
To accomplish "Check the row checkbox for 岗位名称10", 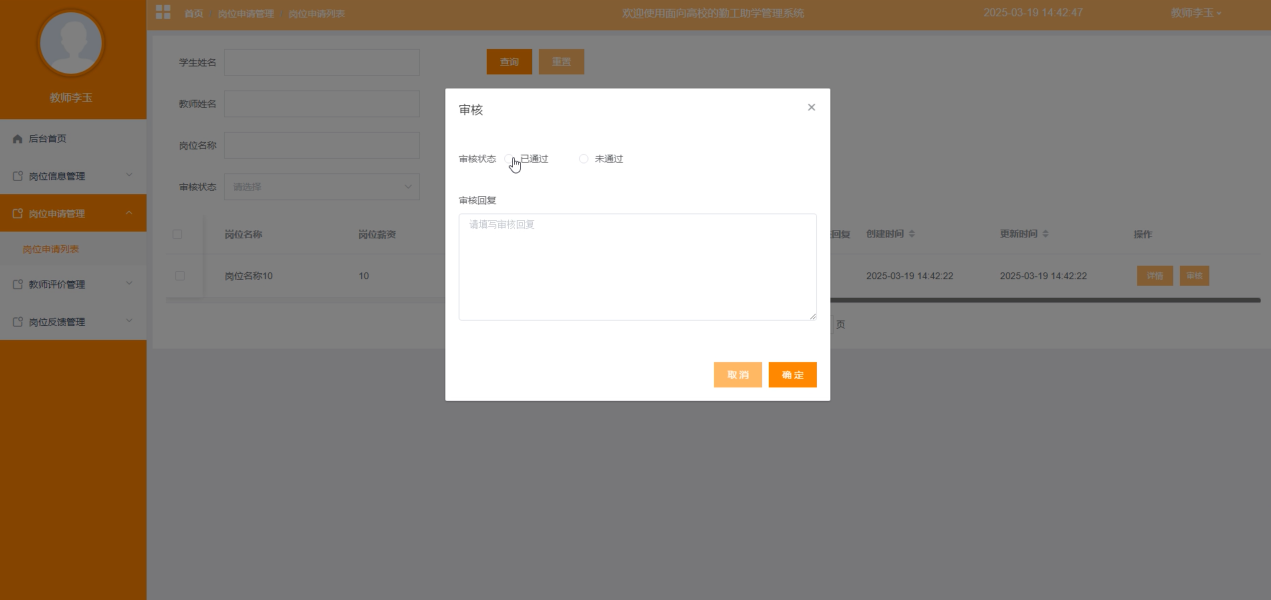I will (x=180, y=275).
